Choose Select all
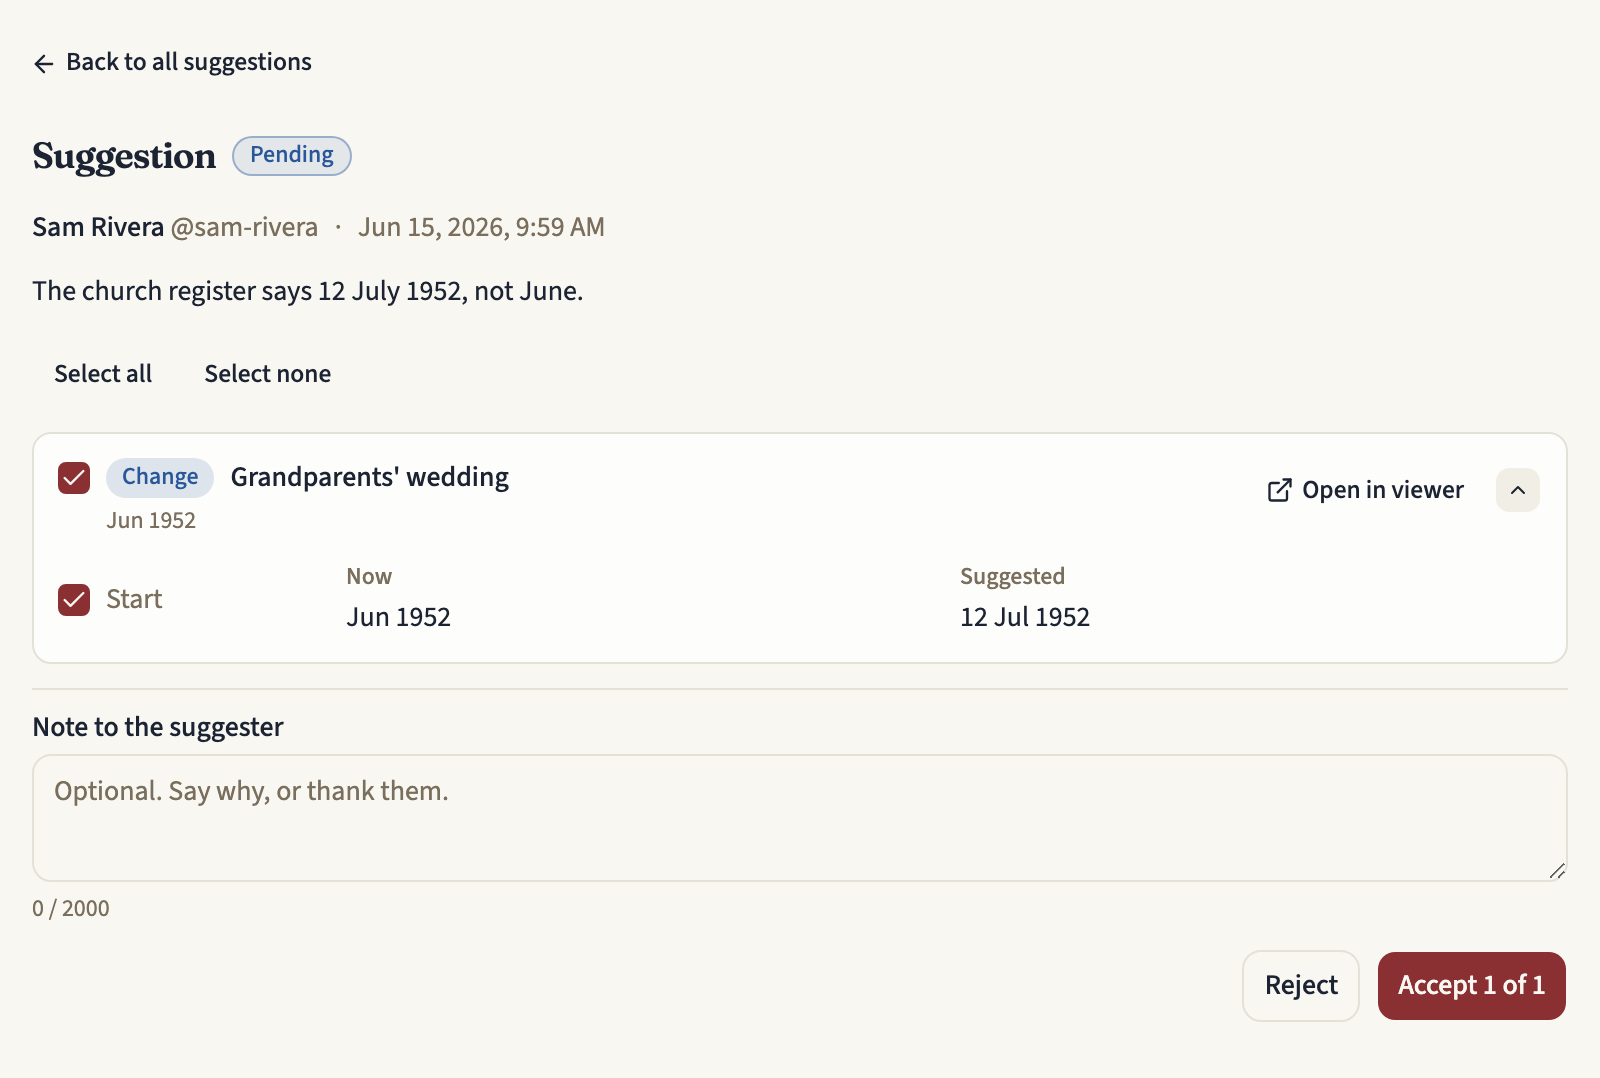Viewport: 1600px width, 1078px height. (x=103, y=374)
